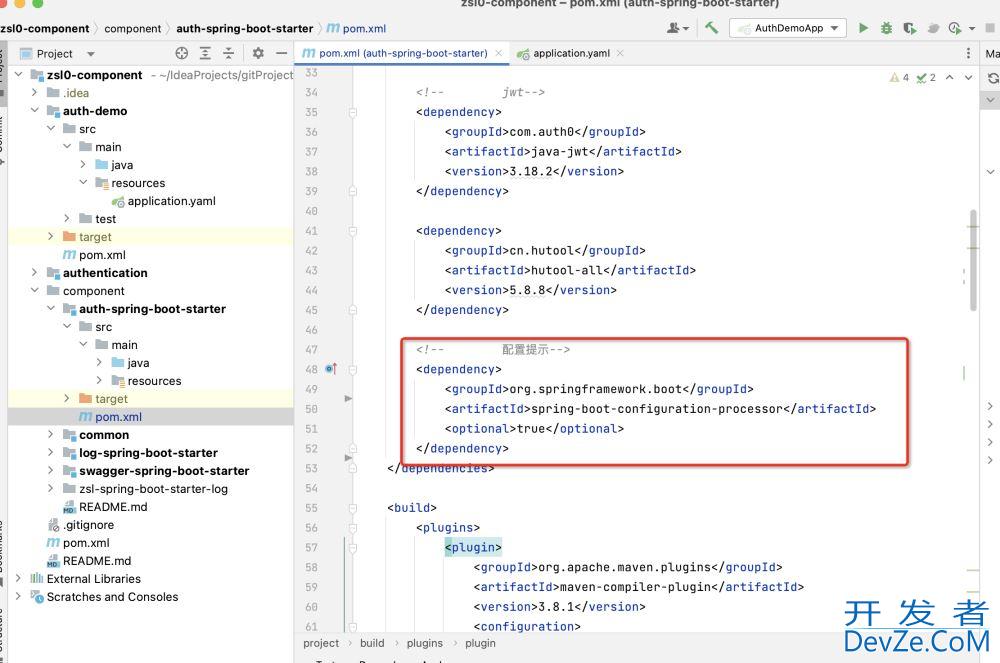Select target folder under auth-demo
Screen dimensions: 1000x663
point(87,237)
